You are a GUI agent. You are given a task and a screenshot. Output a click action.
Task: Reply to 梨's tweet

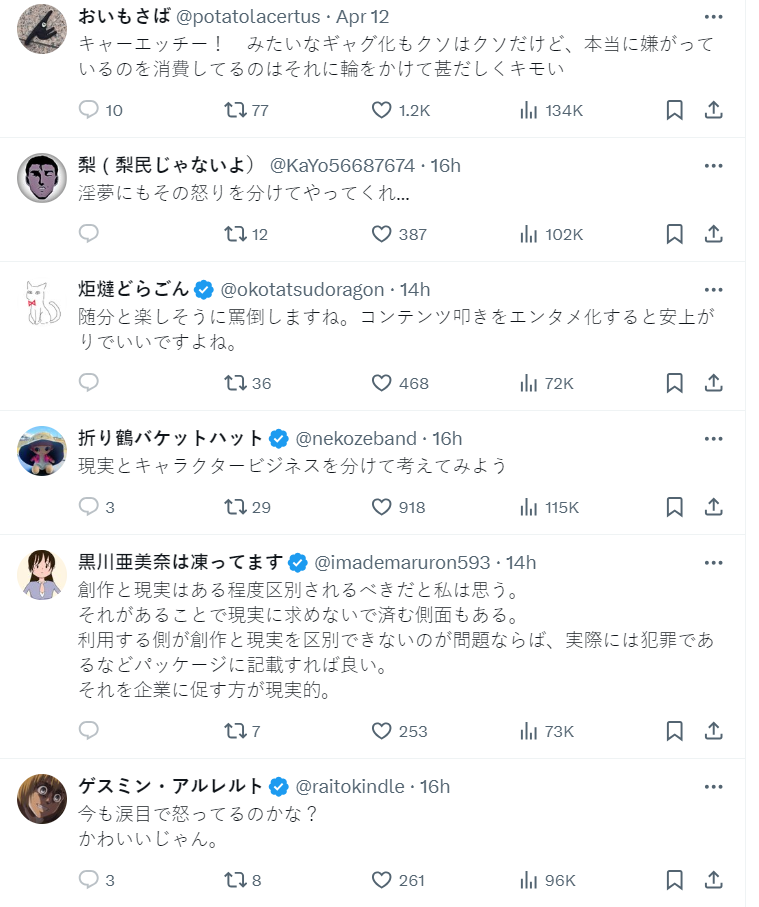click(x=89, y=234)
